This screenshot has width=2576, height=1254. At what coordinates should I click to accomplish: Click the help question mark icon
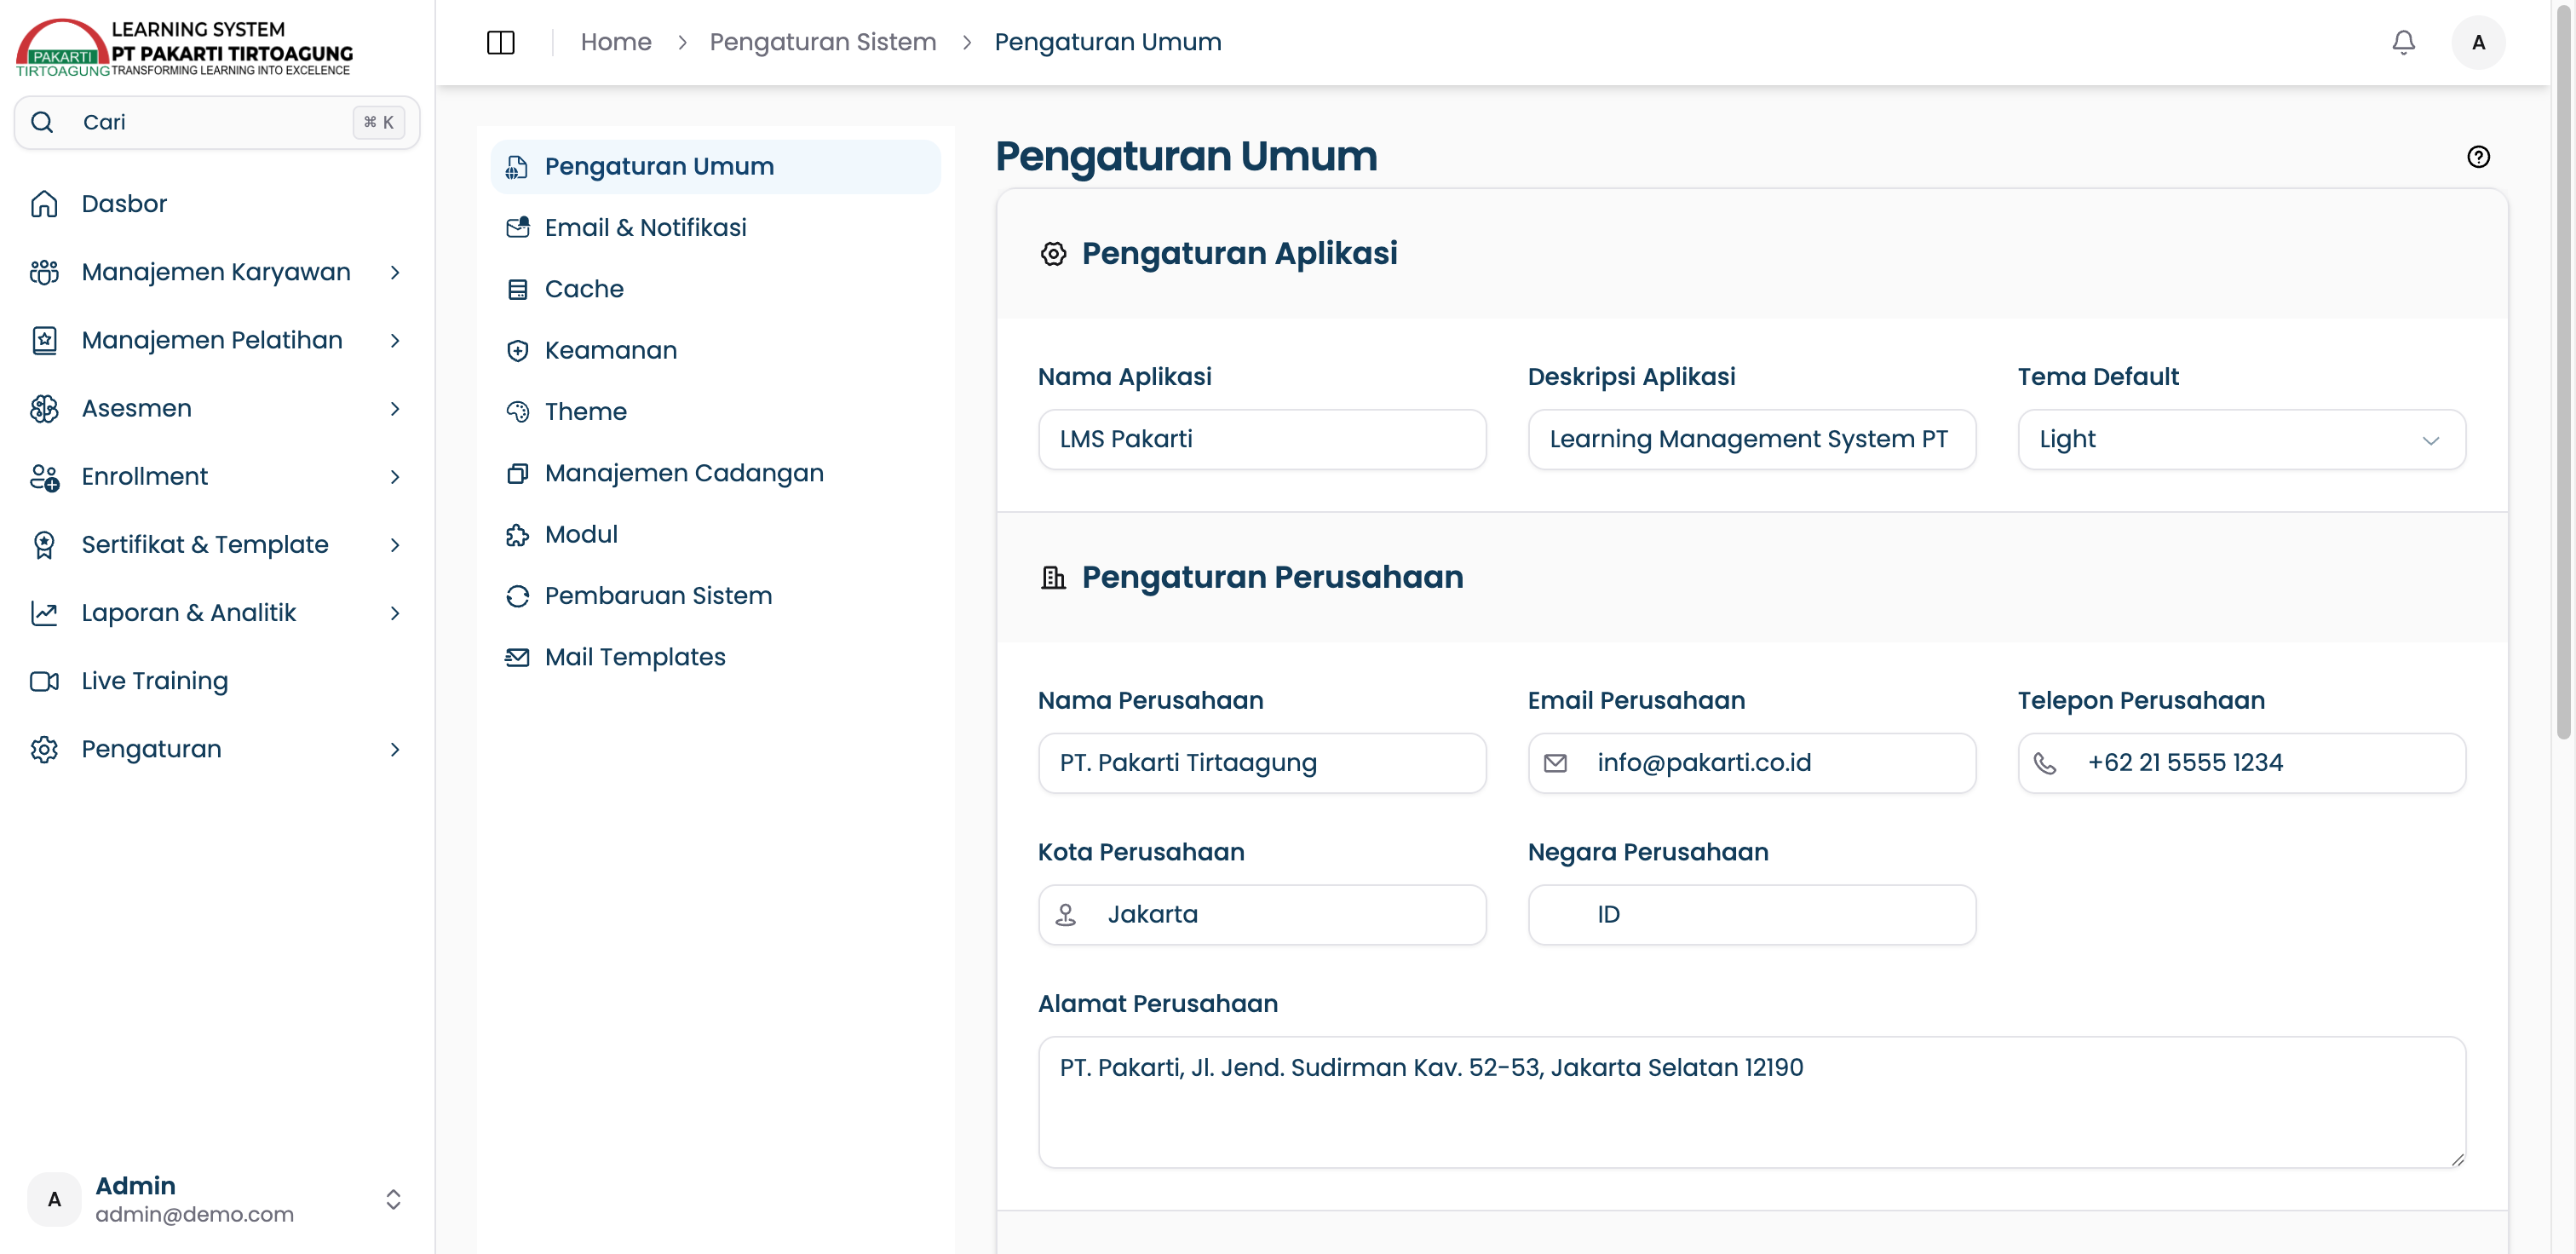[x=2478, y=157]
